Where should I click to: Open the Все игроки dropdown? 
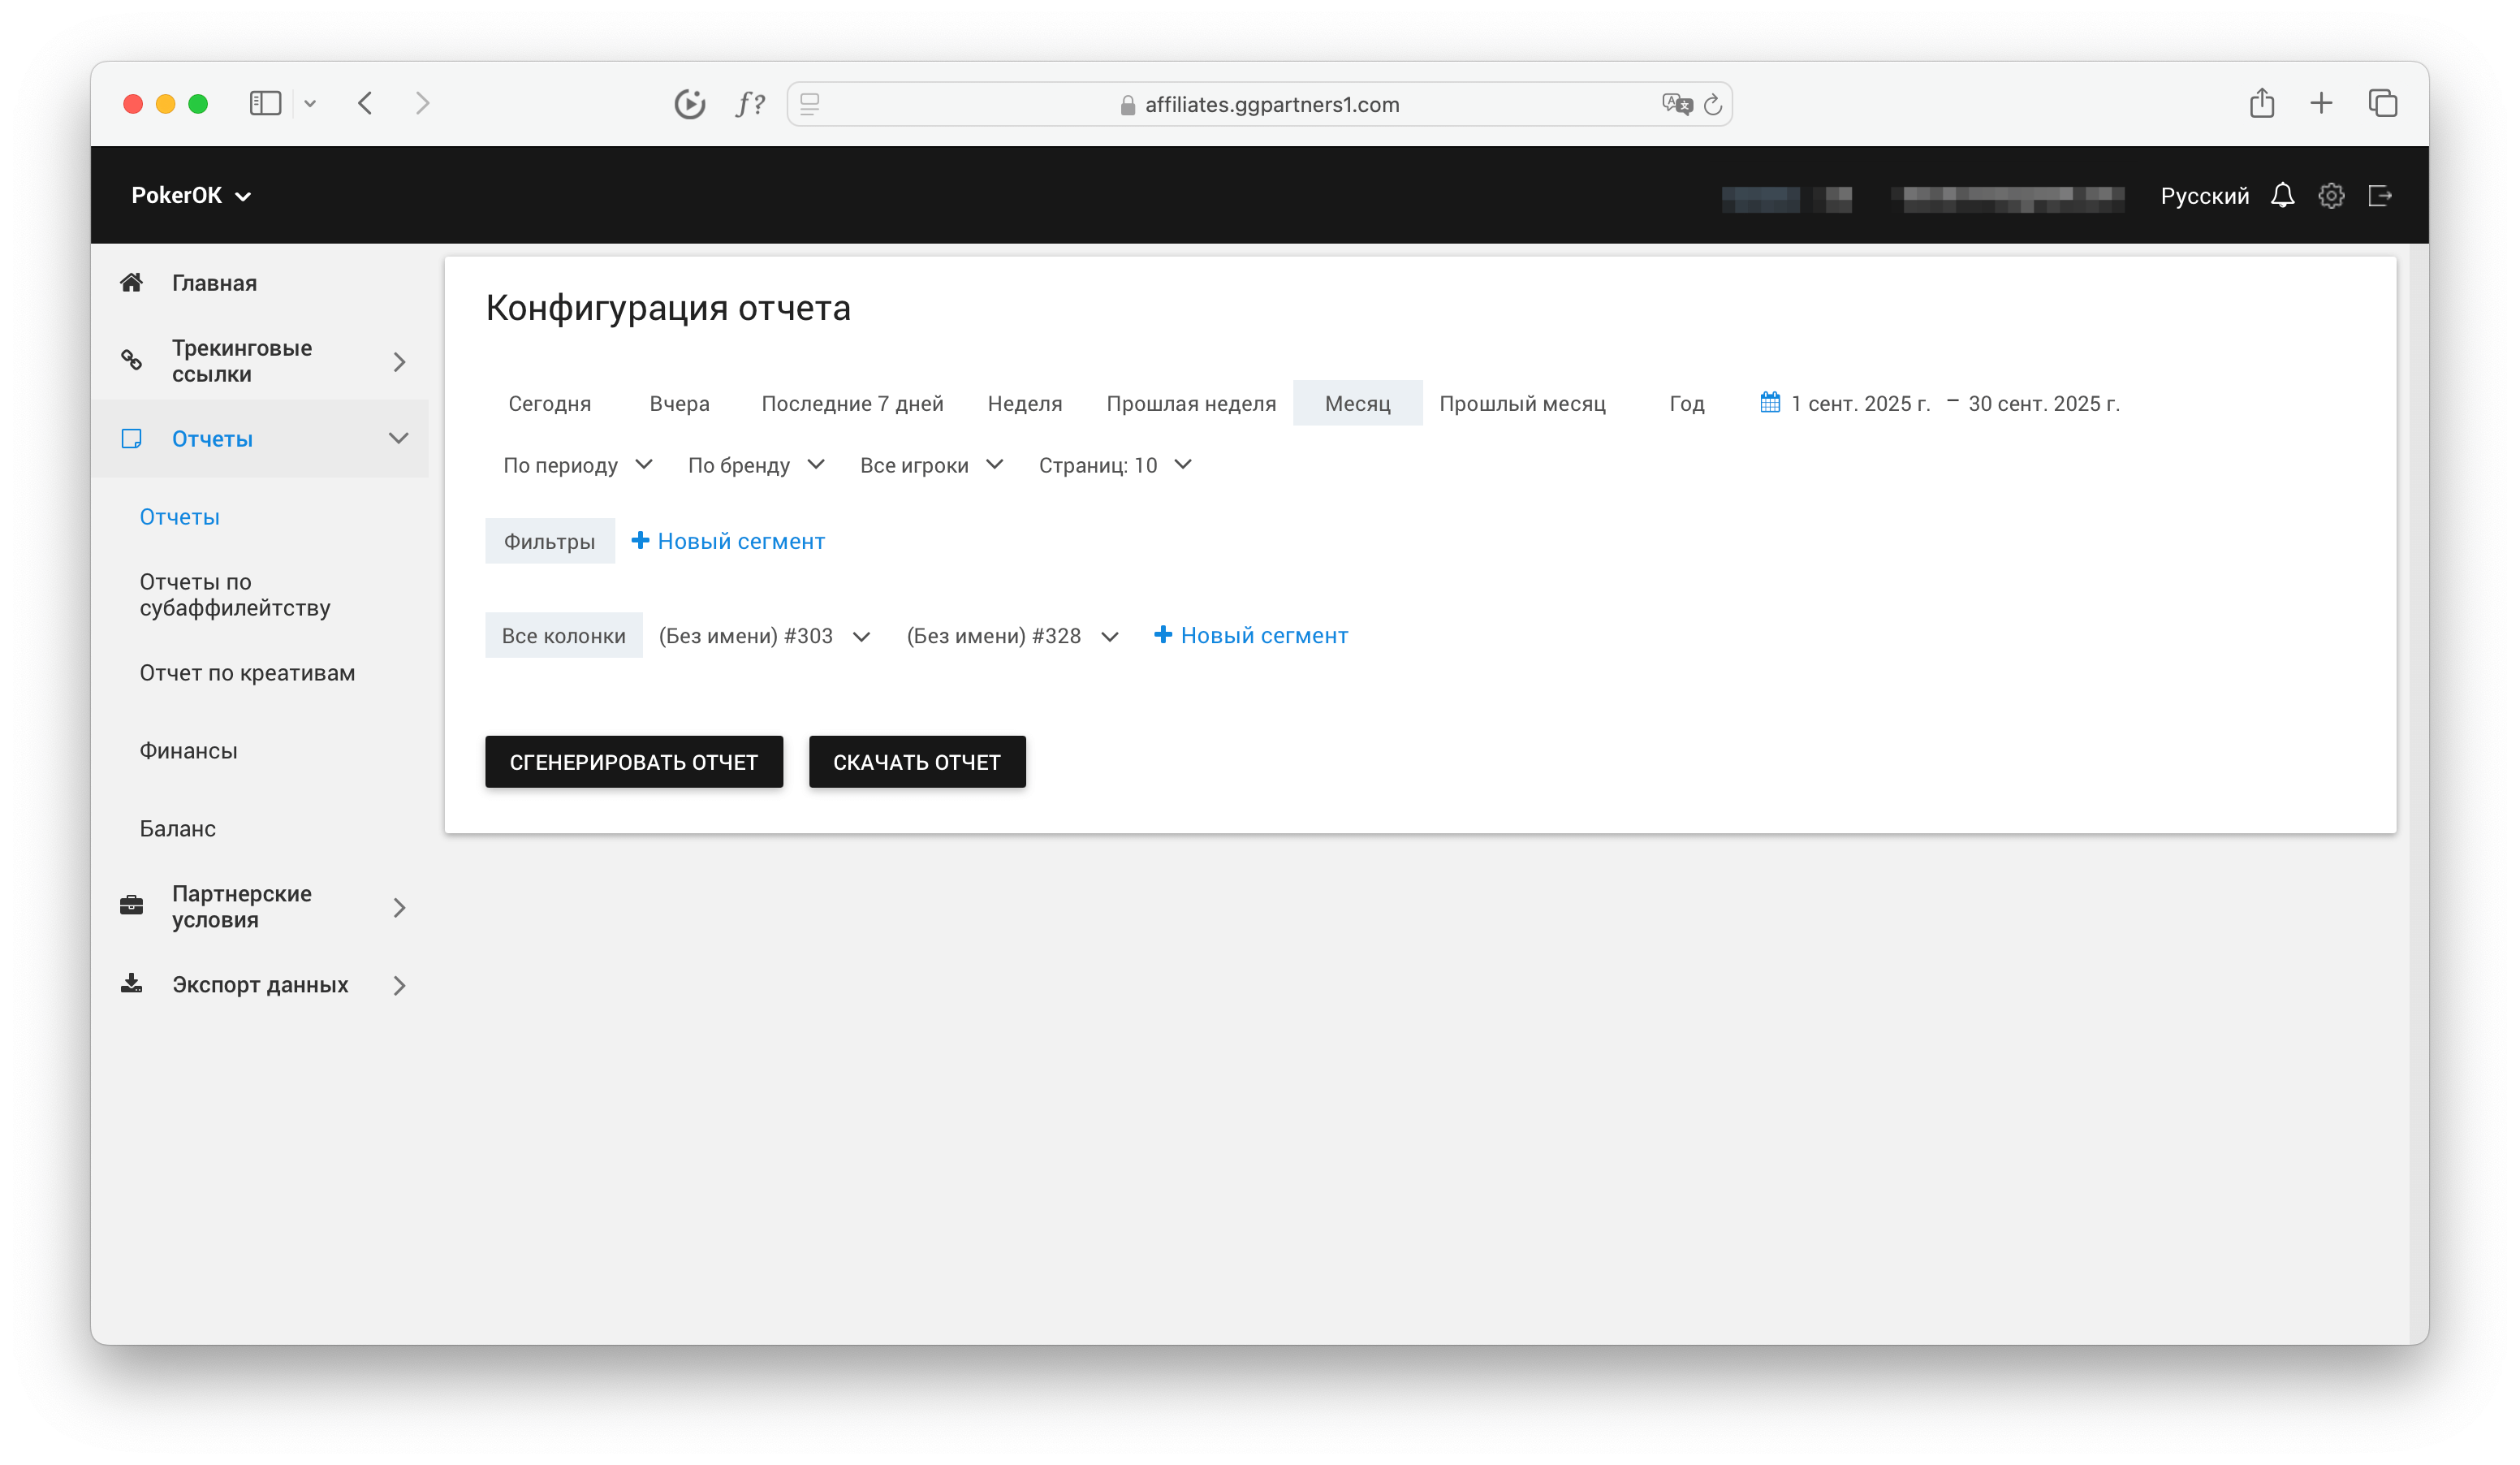tap(931, 465)
